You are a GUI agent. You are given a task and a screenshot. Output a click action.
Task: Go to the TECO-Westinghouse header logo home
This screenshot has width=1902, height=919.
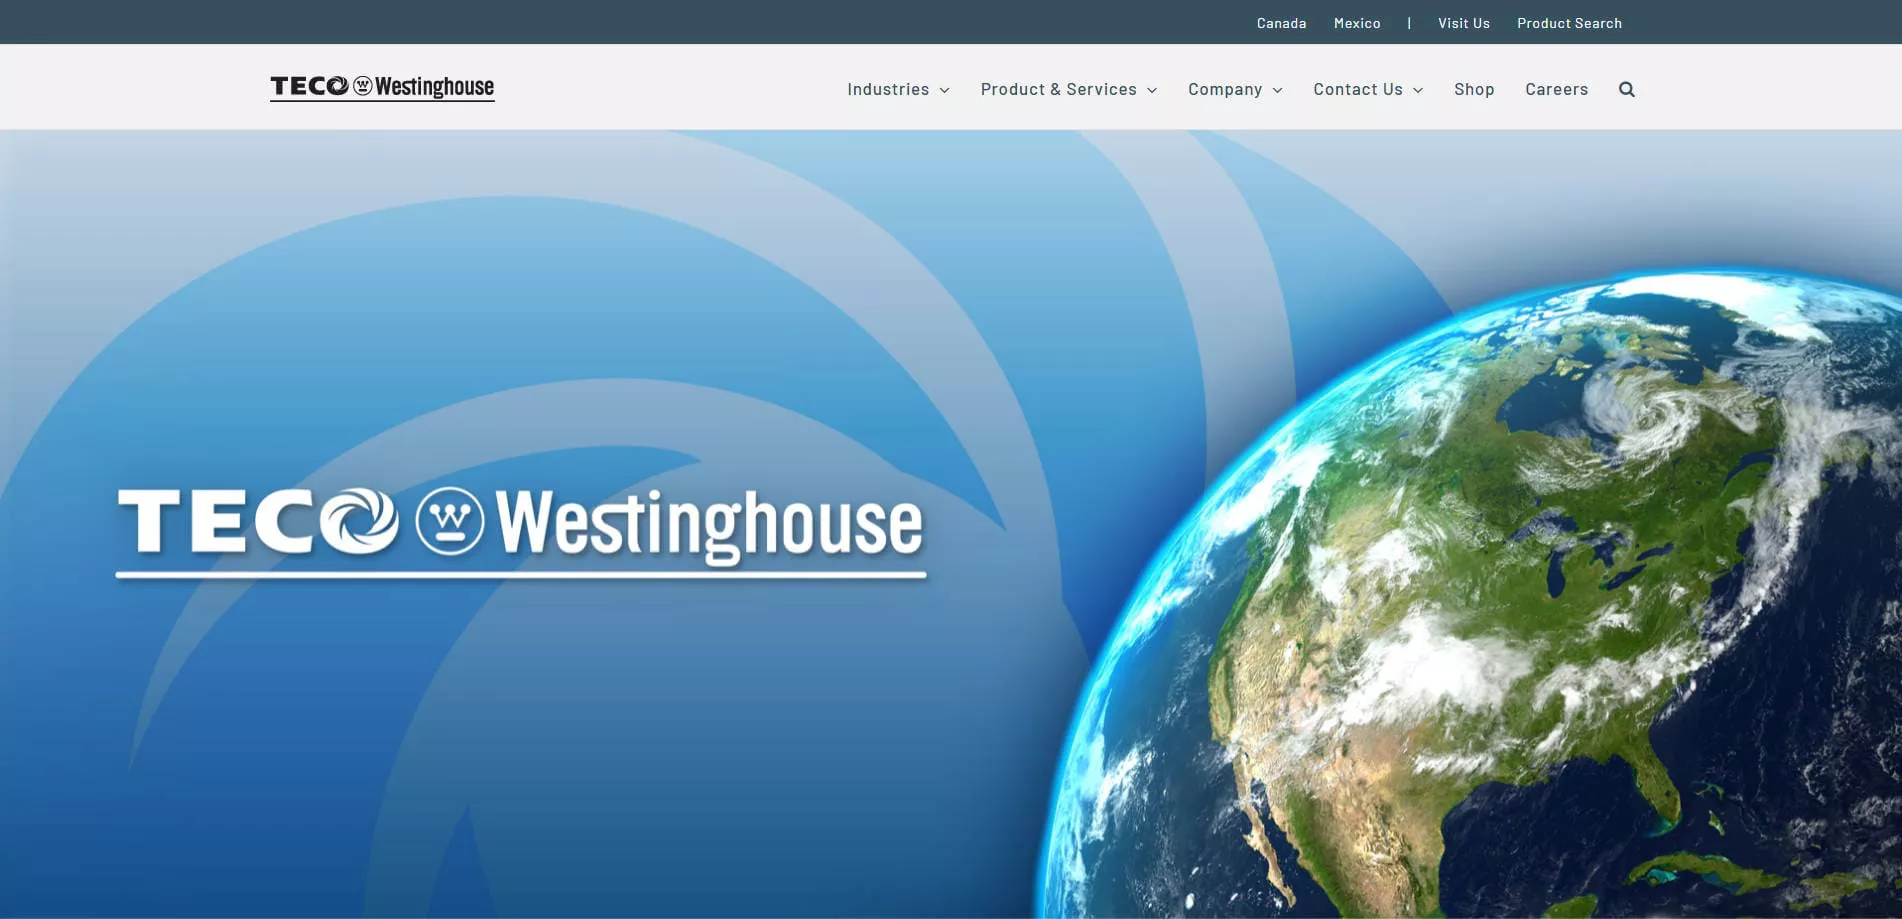382,87
